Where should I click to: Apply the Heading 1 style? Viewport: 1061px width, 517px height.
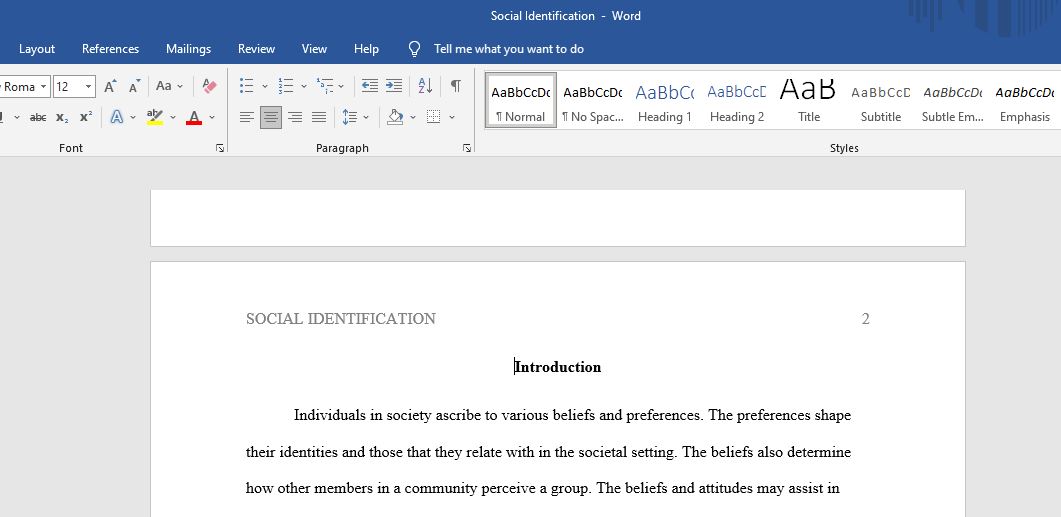click(x=664, y=101)
